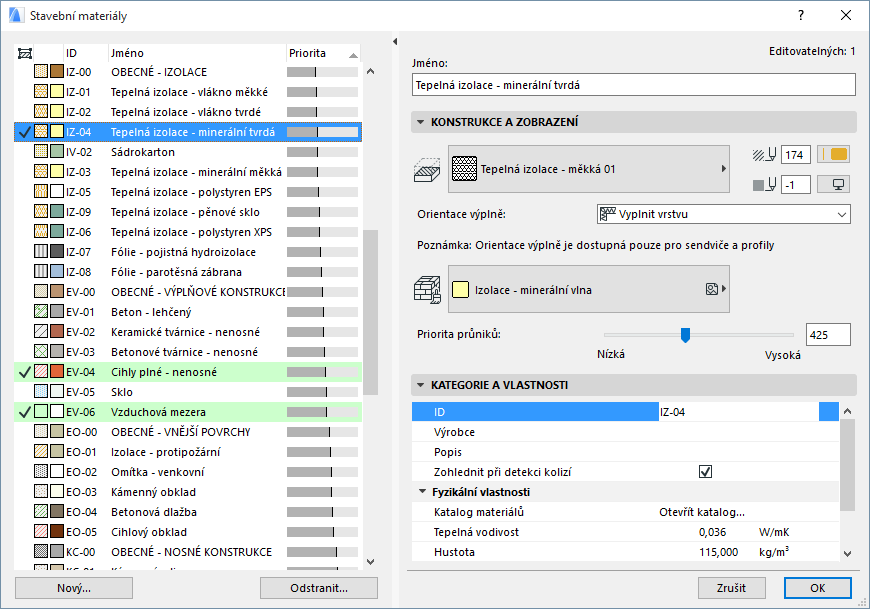This screenshot has width=870, height=609.
Task: Click the Tepelná vodivost value 0,036
Action: pos(712,532)
